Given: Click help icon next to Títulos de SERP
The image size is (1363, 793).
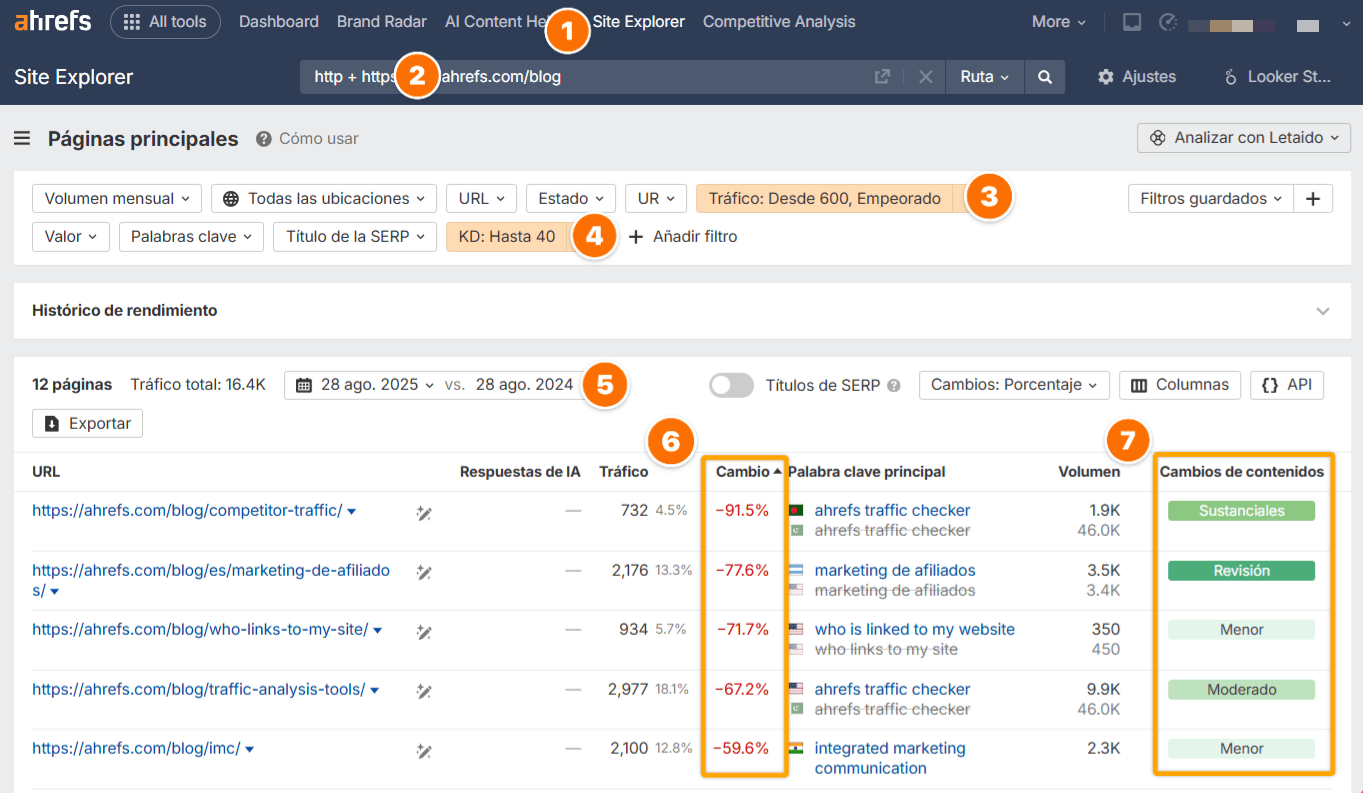Looking at the screenshot, I should click(x=894, y=385).
